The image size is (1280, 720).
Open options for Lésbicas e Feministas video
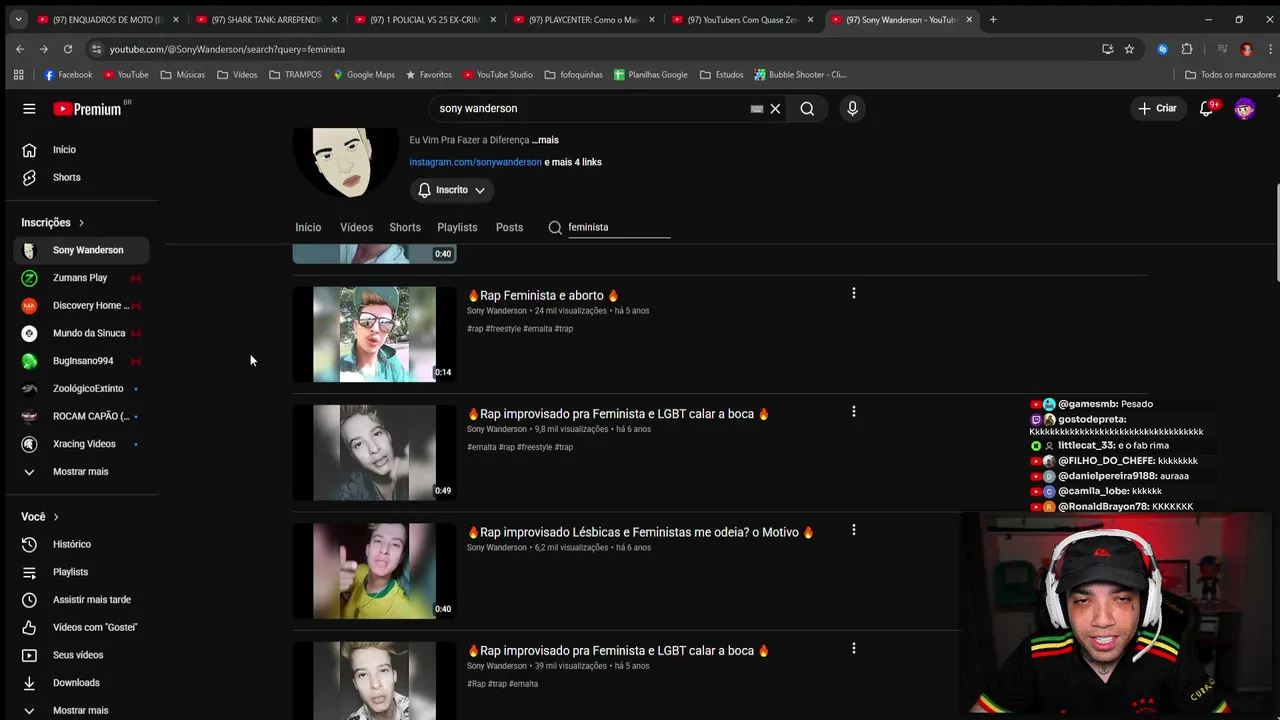coord(853,530)
